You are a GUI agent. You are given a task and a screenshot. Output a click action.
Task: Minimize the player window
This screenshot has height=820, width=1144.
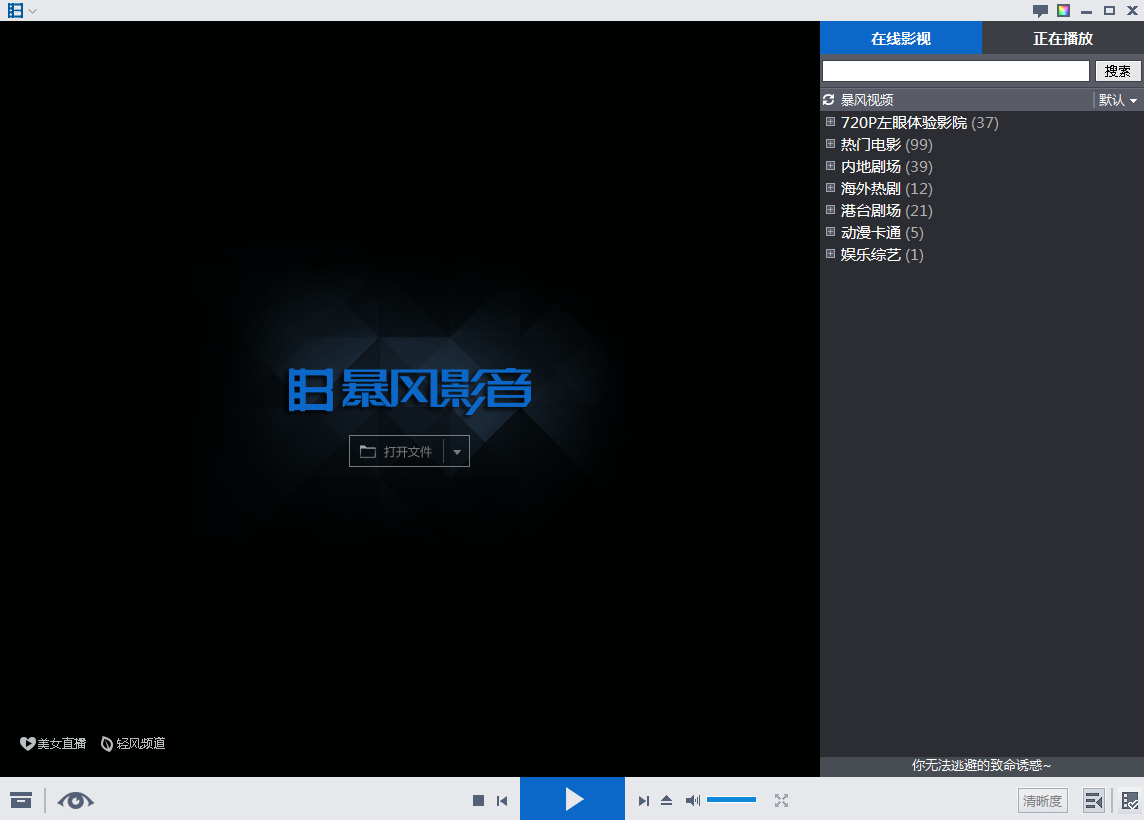[x=1086, y=11]
